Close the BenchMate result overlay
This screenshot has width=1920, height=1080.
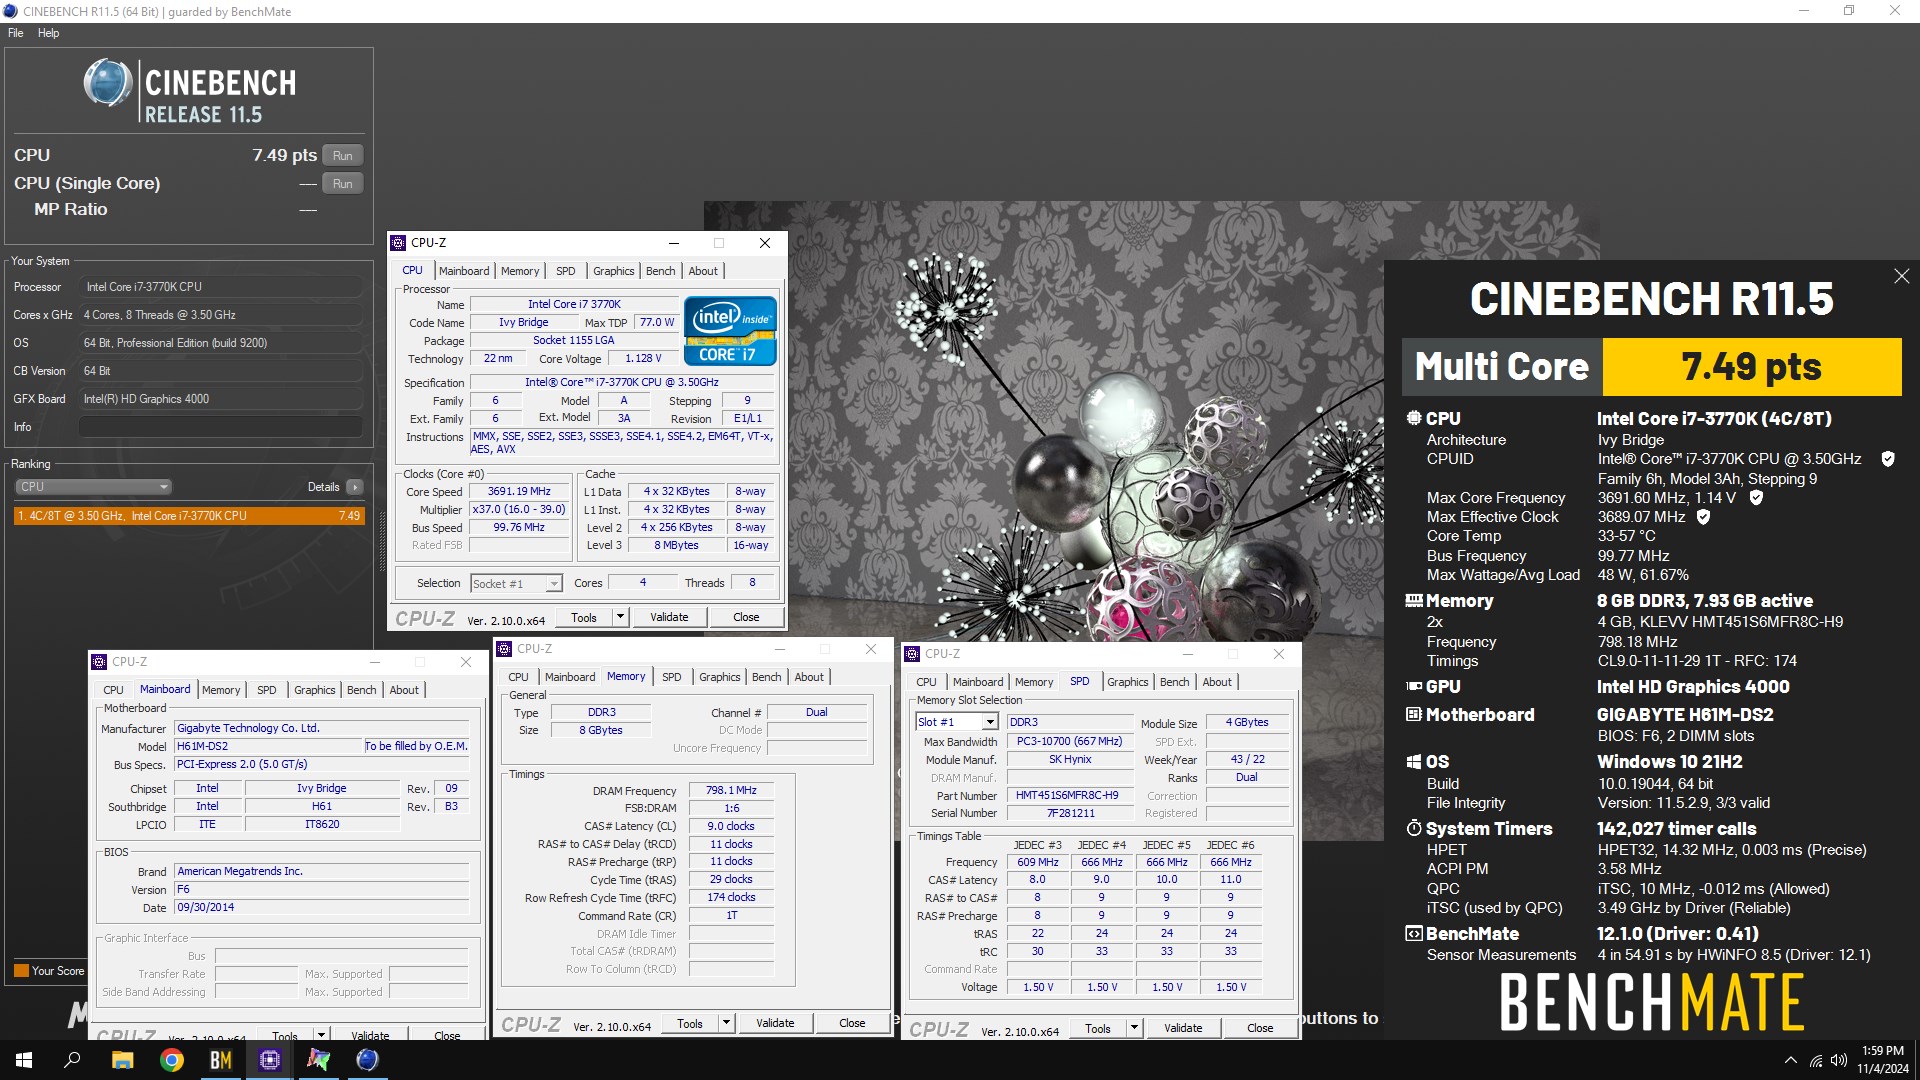click(x=1901, y=276)
